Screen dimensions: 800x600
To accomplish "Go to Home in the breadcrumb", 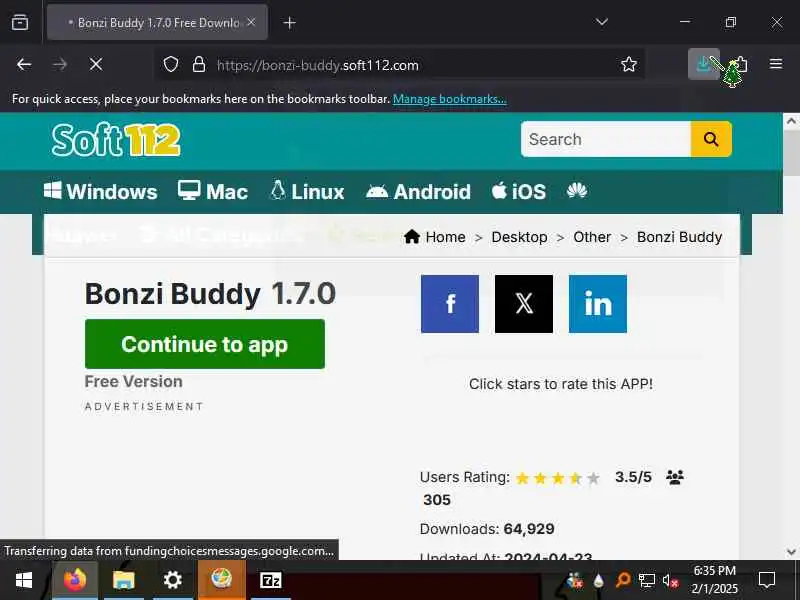I will pos(435,237).
